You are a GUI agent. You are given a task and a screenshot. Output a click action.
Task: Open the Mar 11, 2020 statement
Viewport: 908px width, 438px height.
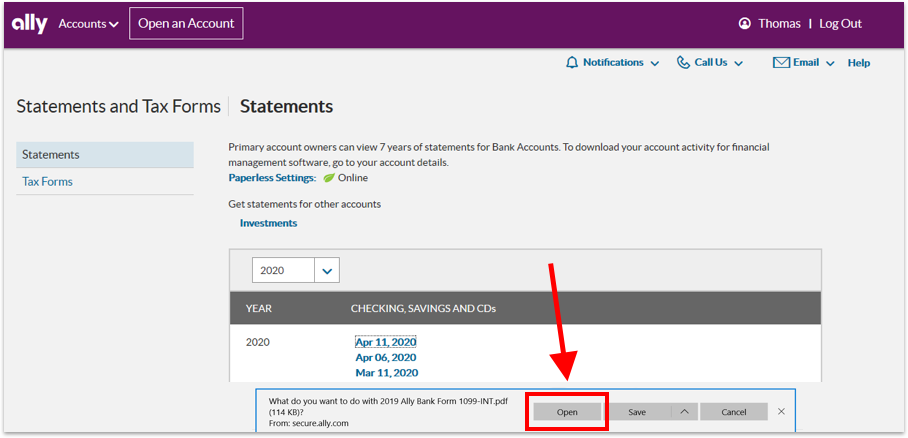386,372
